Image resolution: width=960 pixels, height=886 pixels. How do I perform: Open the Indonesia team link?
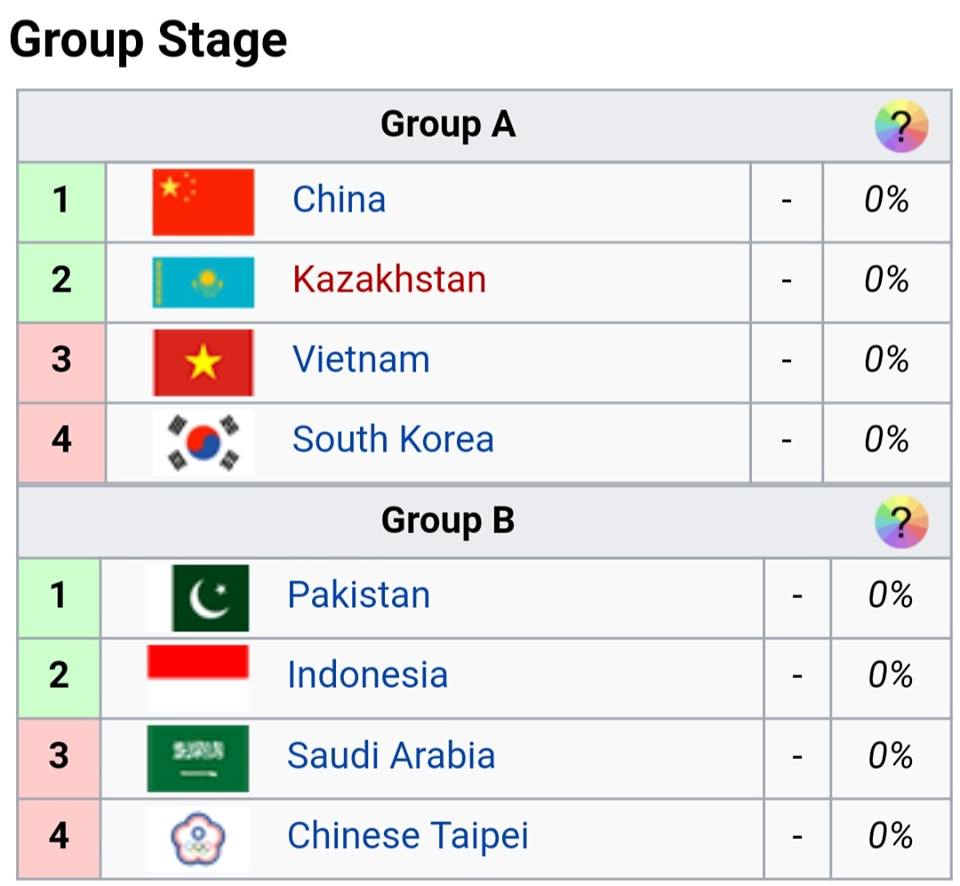pyautogui.click(x=367, y=675)
